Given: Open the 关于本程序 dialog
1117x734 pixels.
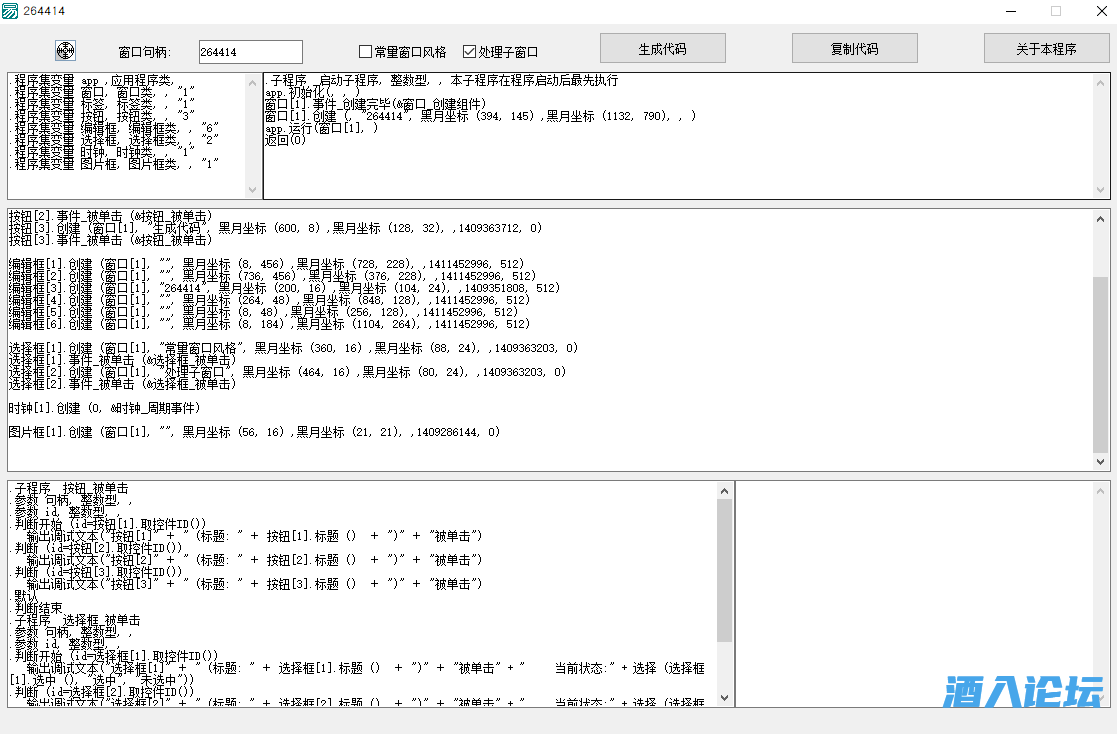Looking at the screenshot, I should [1046, 48].
